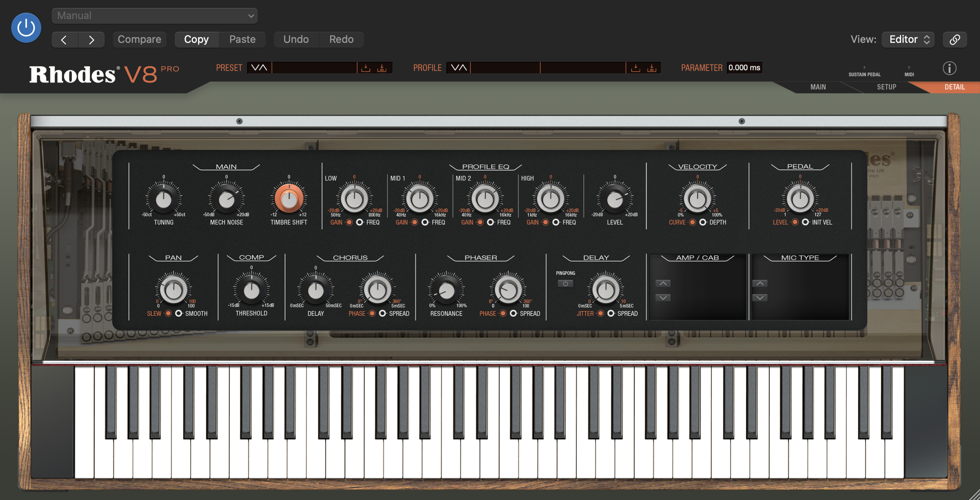The image size is (980, 500).
Task: Click the Paste button
Action: 242,39
